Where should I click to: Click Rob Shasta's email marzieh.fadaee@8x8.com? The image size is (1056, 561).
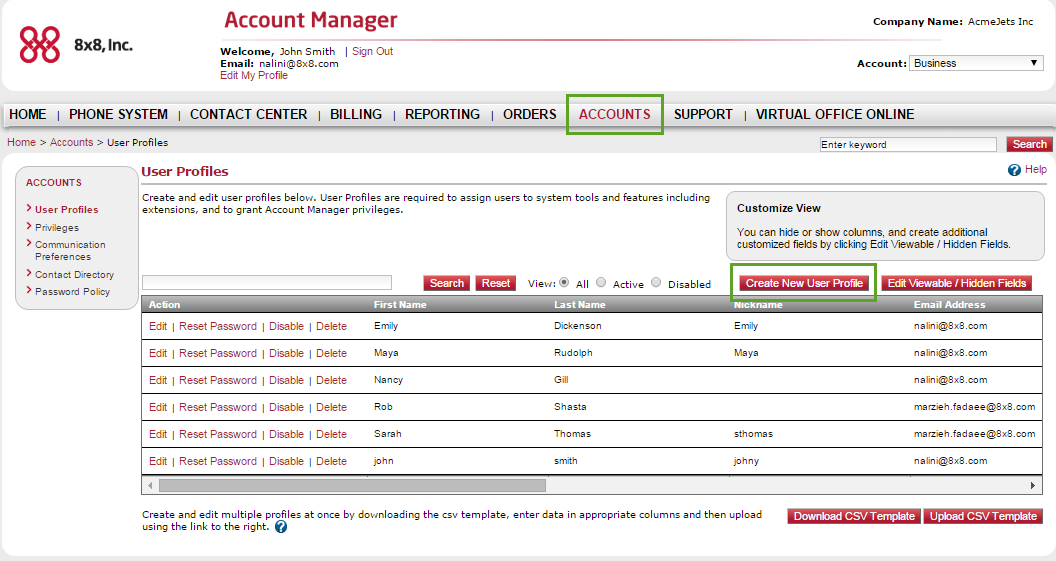974,407
